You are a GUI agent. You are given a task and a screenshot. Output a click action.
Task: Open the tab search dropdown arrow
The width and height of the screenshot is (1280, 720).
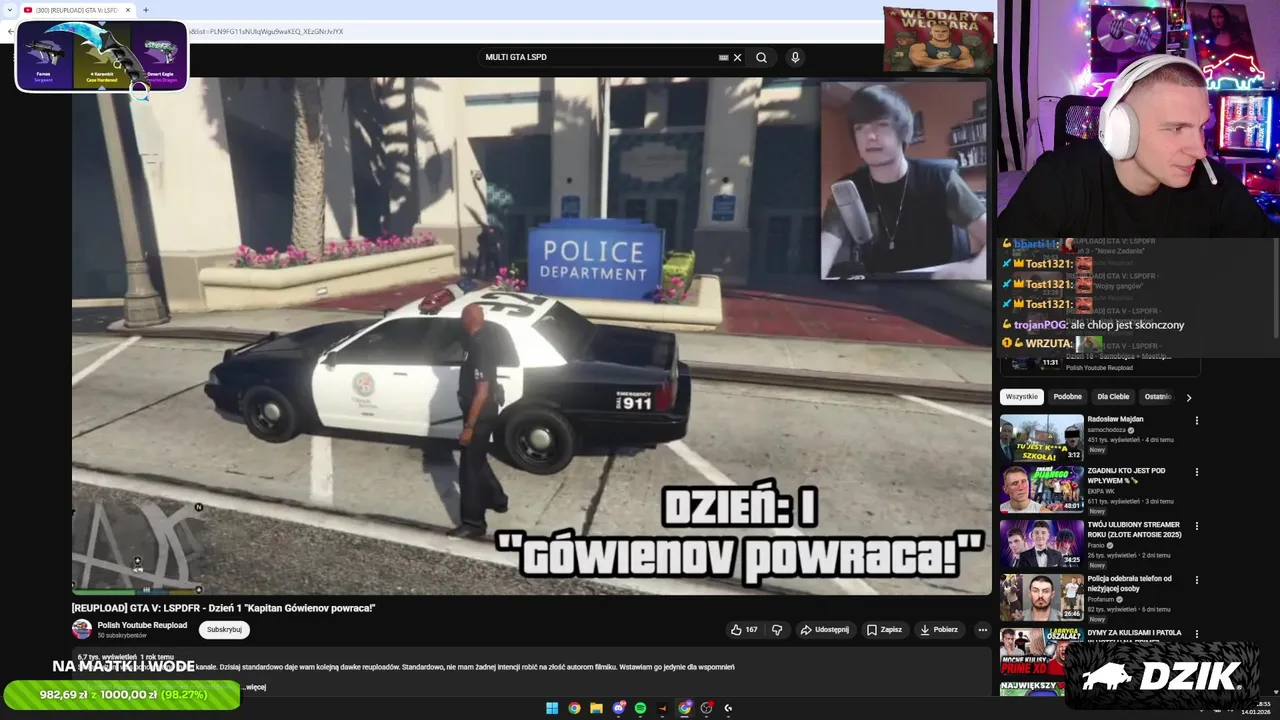(8, 10)
